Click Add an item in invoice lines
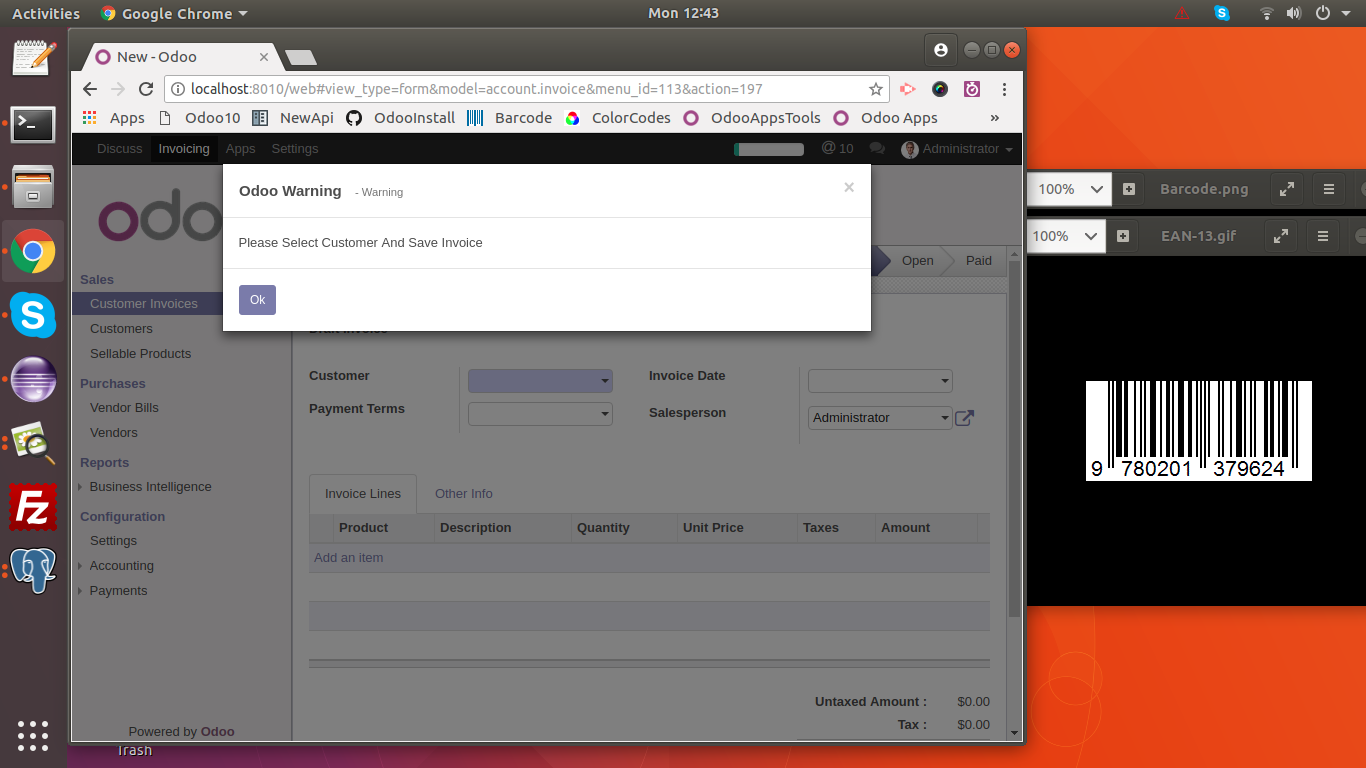The image size is (1366, 768). coord(349,557)
